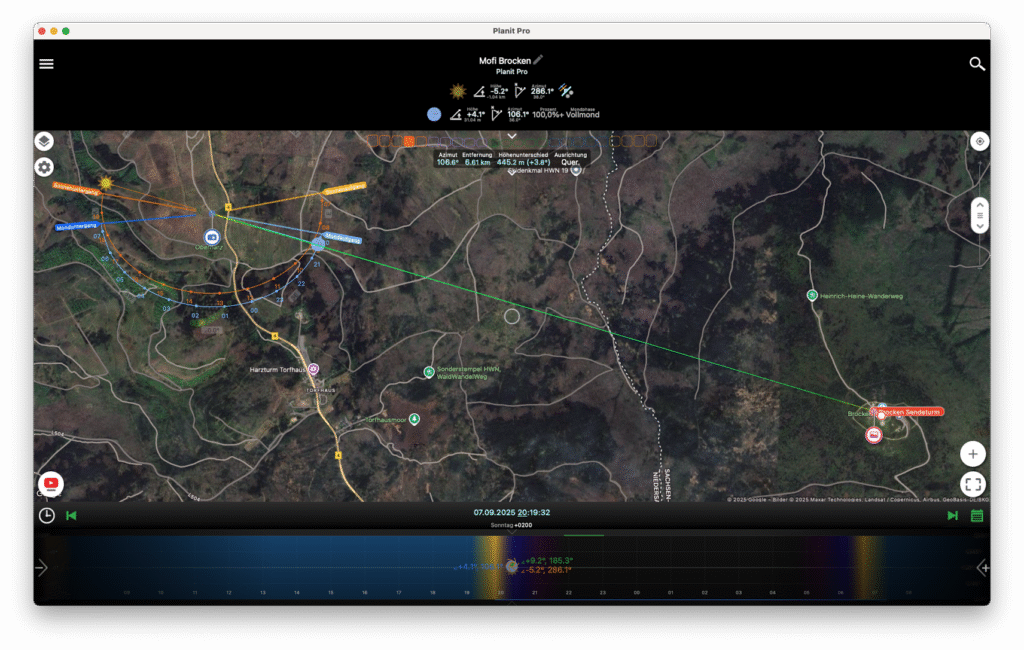
Task: Click the moon position marker on map
Action: pos(318,244)
